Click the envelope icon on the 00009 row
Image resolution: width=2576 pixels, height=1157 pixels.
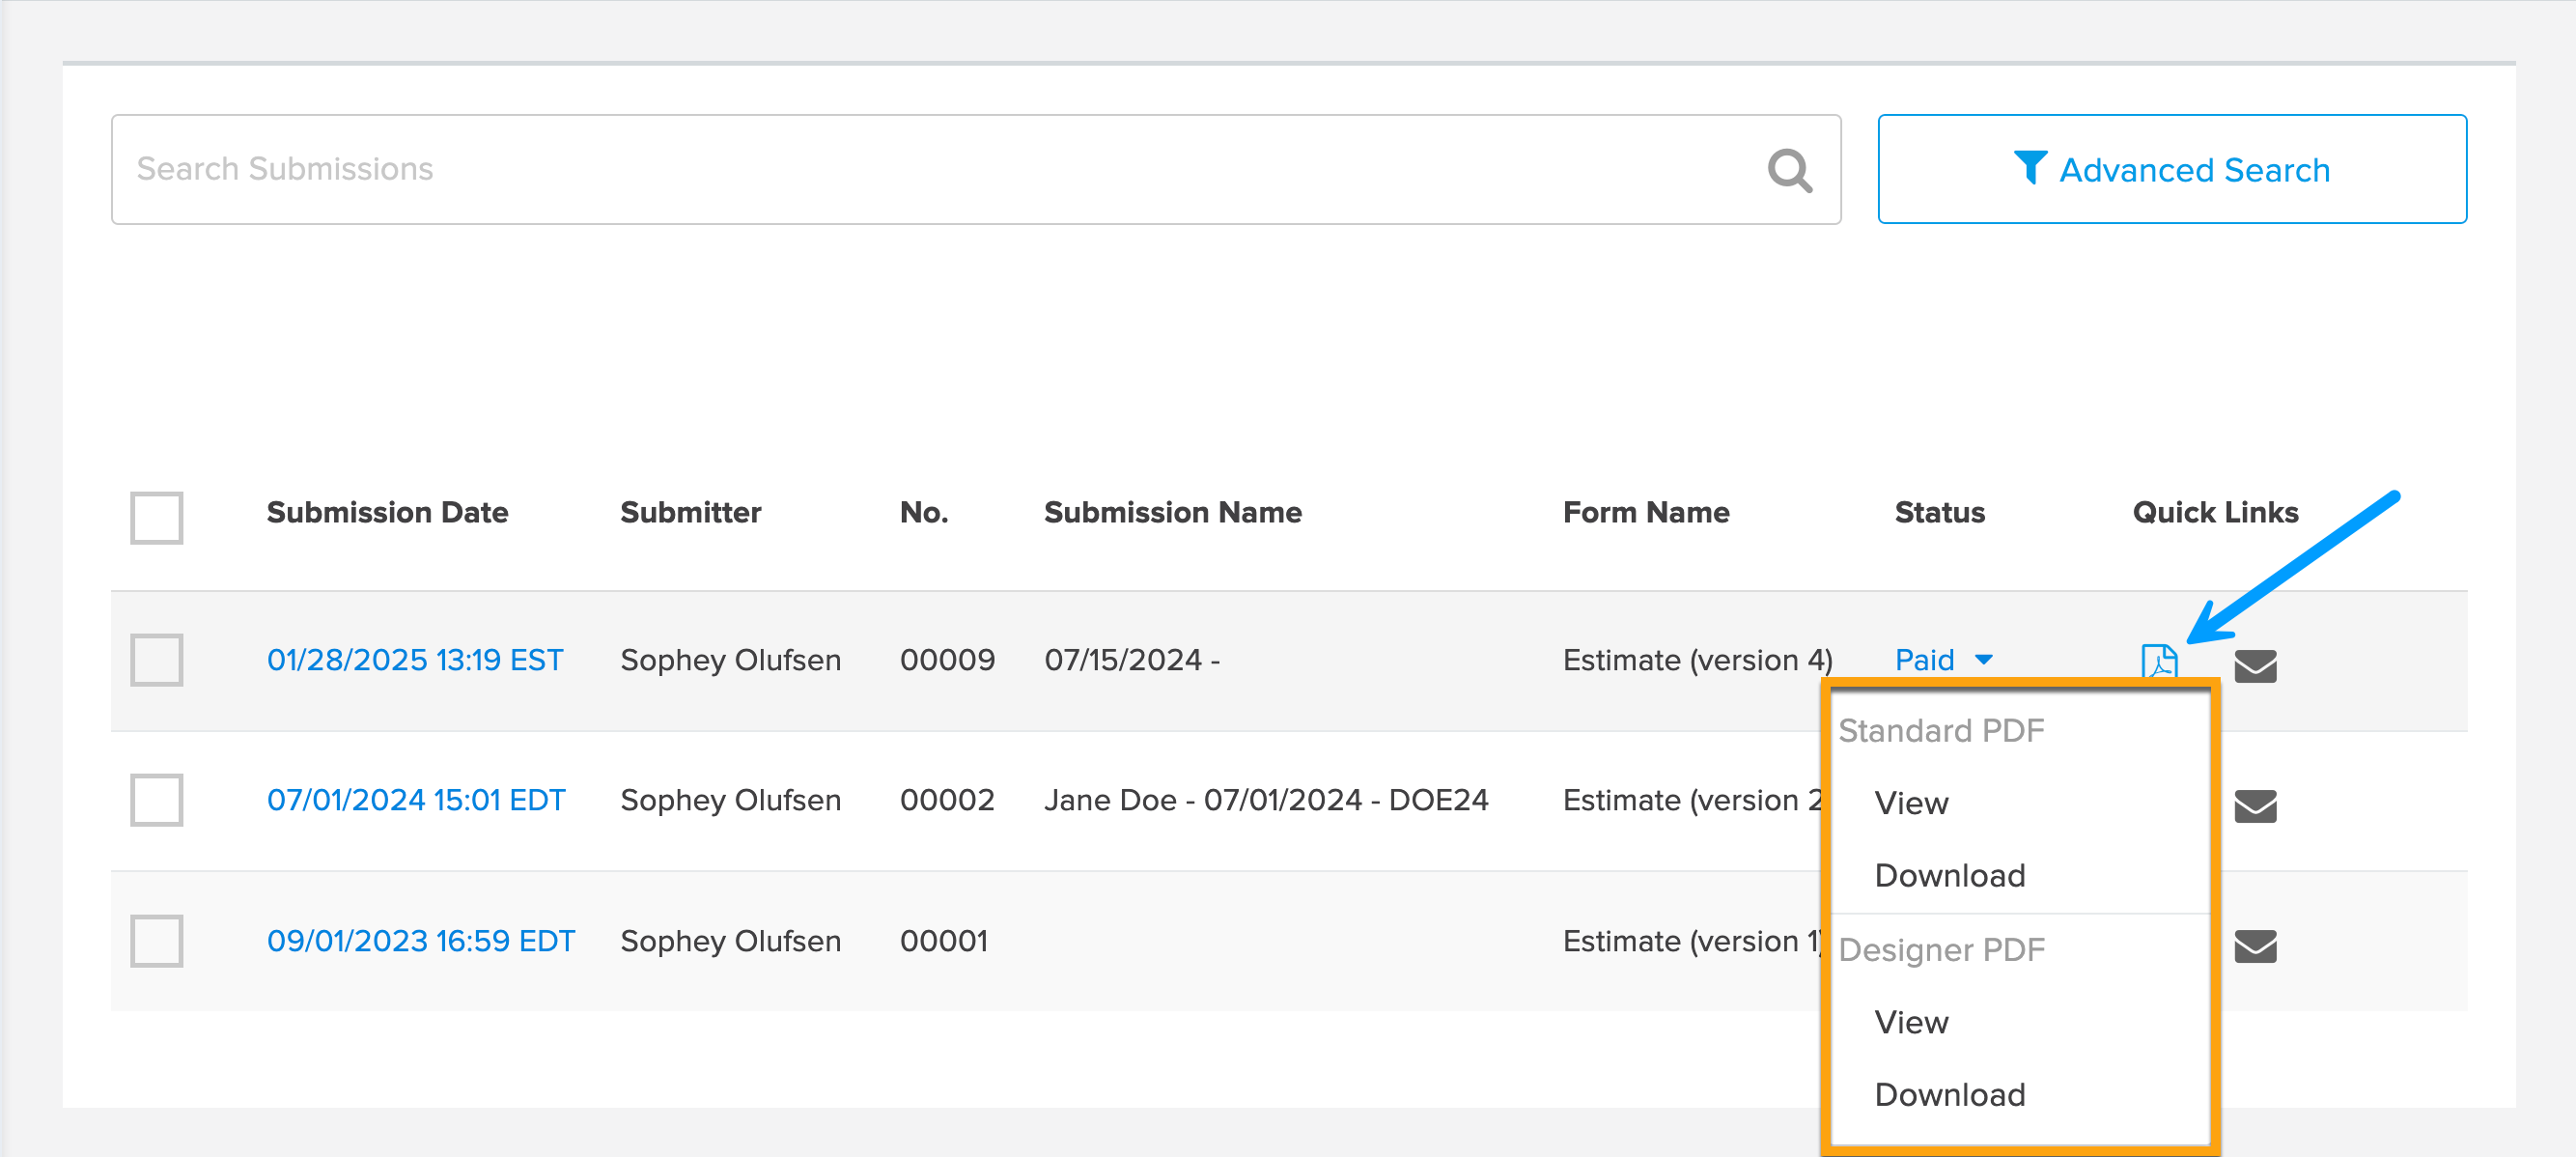point(2257,665)
